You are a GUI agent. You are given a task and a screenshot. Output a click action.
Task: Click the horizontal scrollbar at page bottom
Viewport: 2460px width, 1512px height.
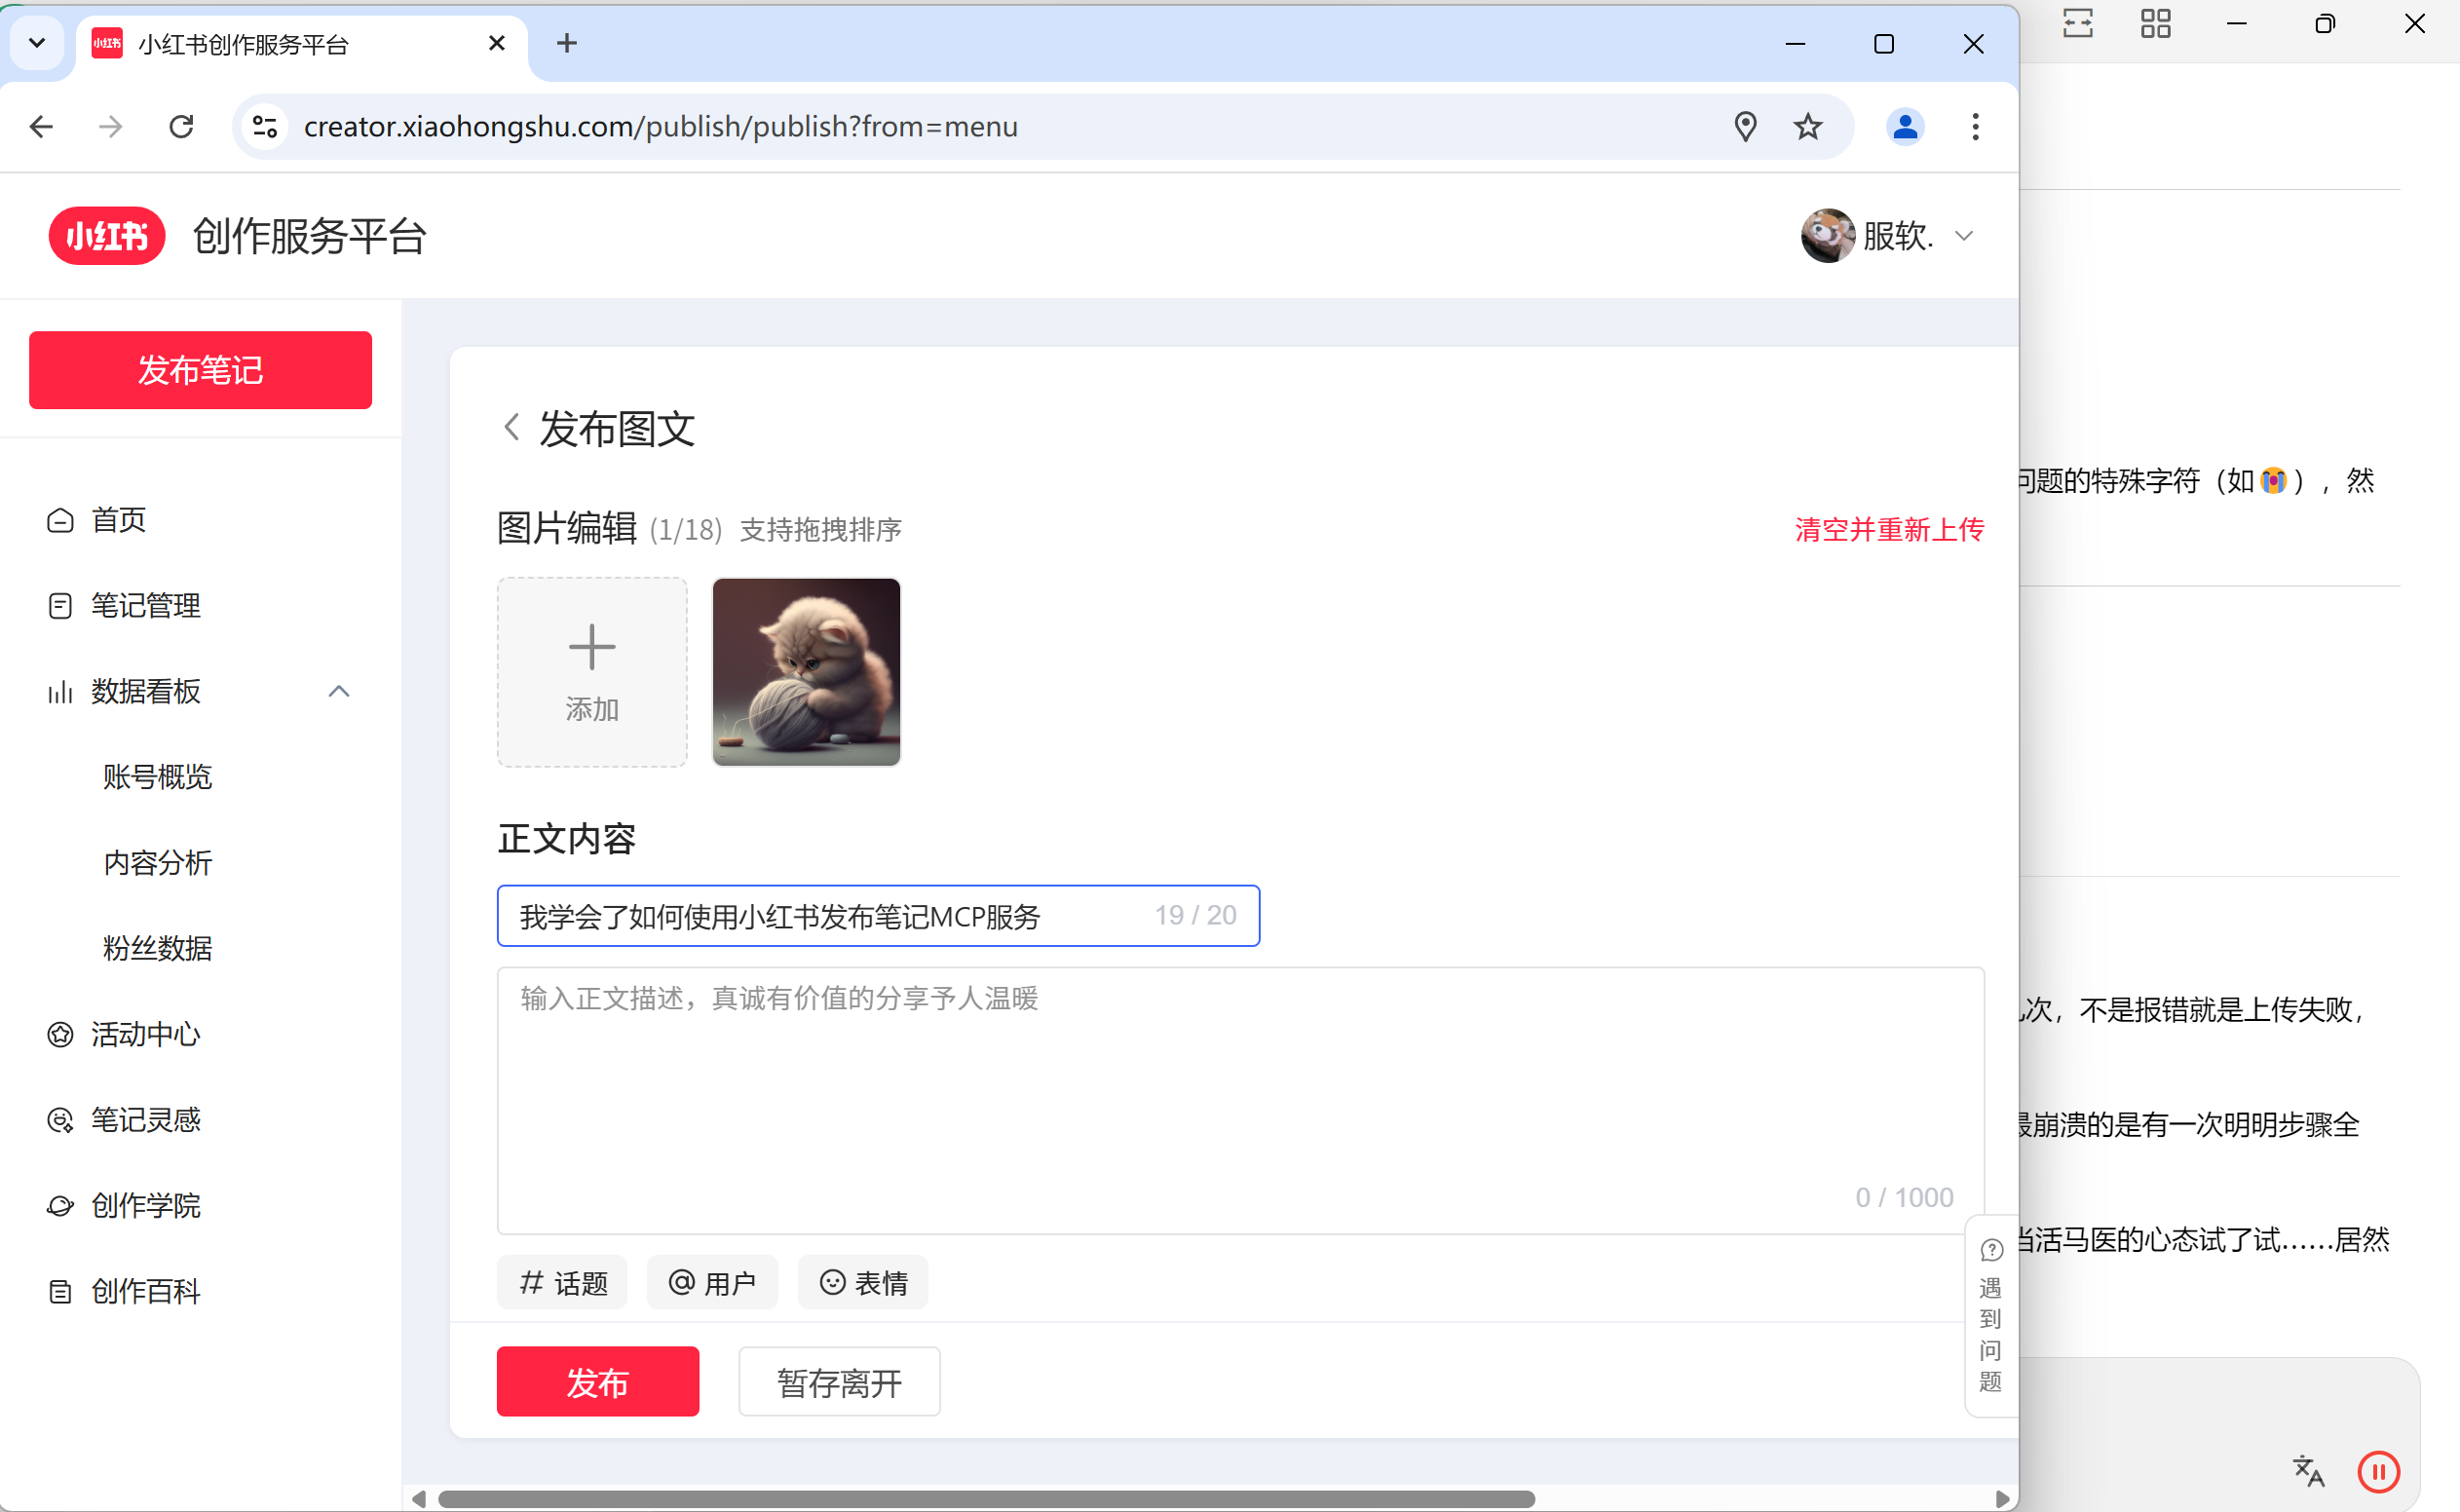point(985,1499)
